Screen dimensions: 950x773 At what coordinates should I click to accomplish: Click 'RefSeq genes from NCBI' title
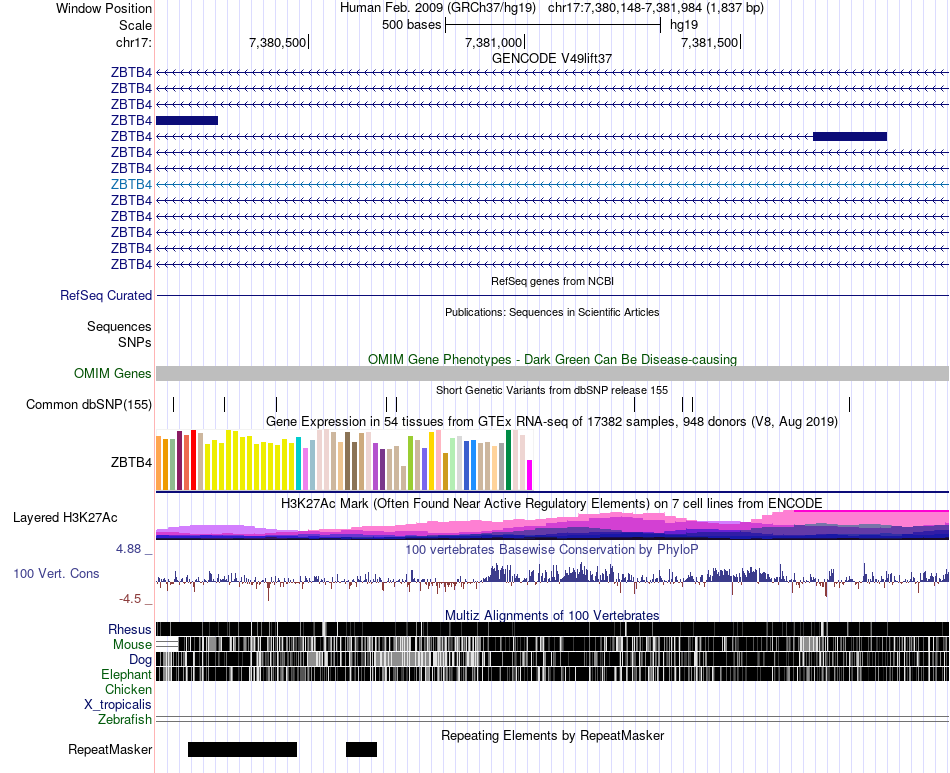coord(552,281)
